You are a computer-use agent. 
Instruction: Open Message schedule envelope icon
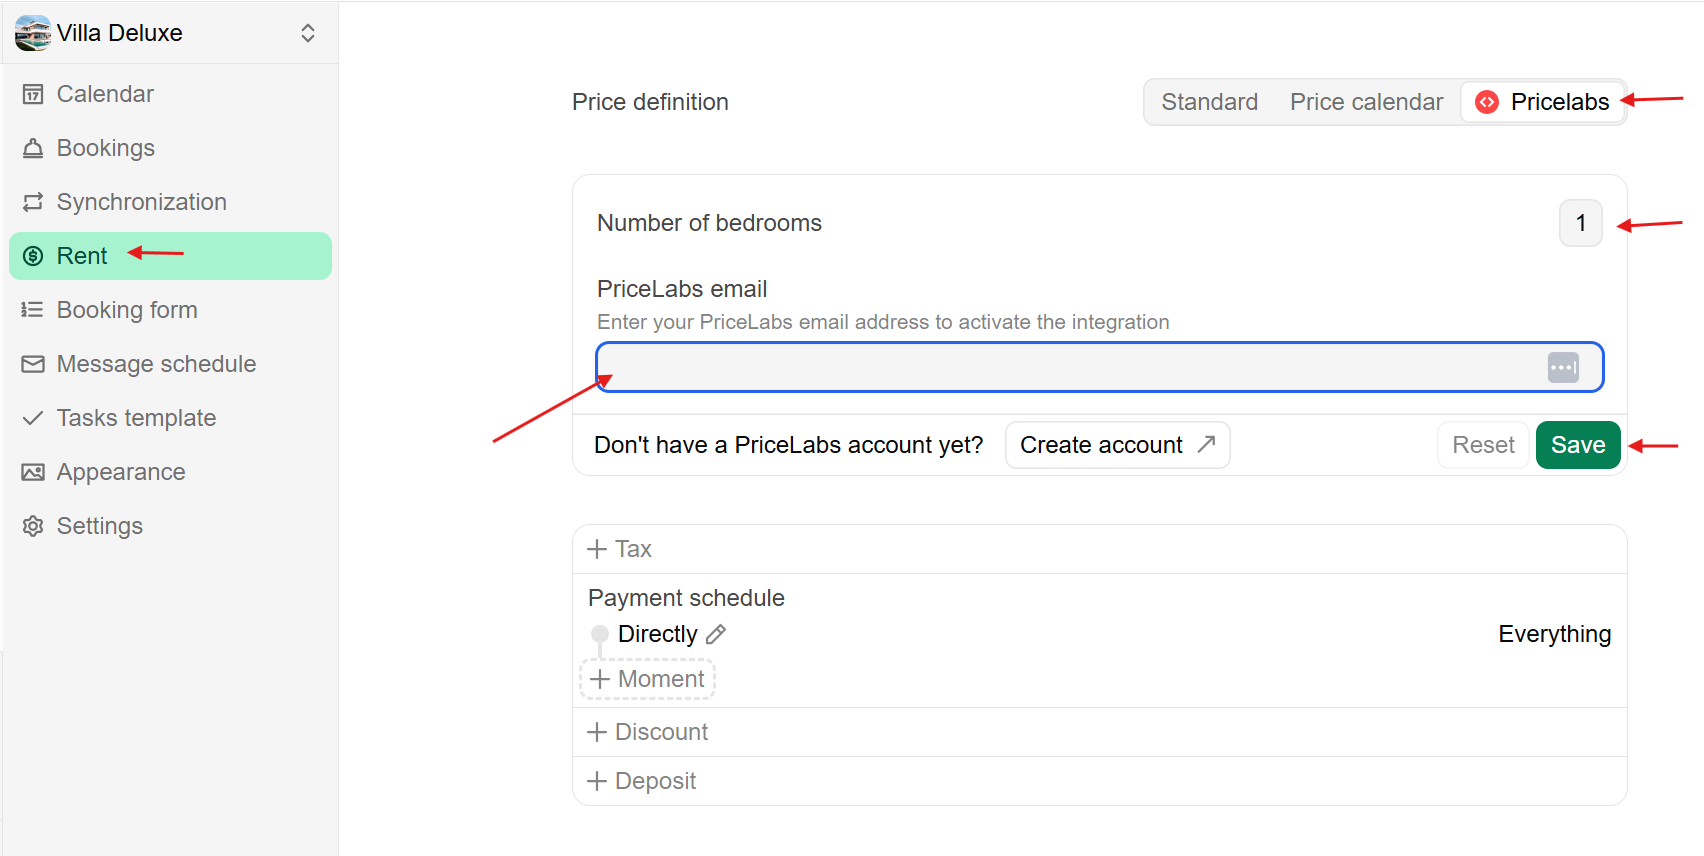[33, 364]
